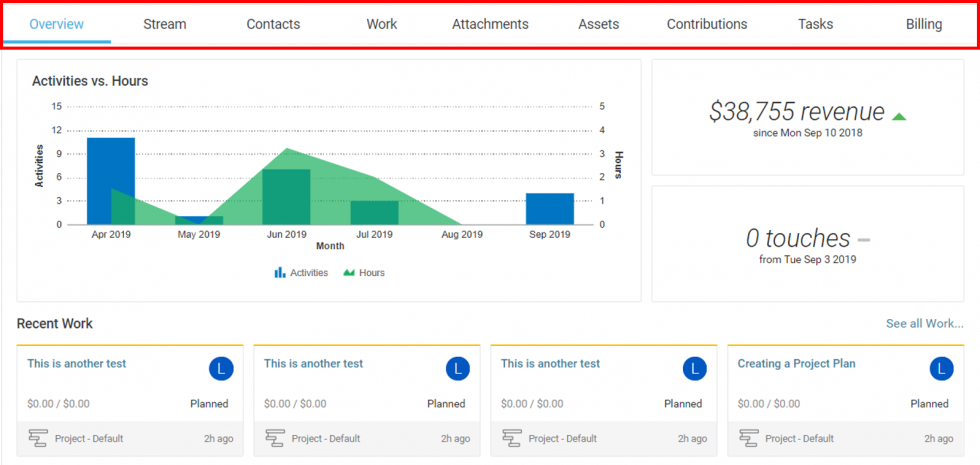Switch to the Stream tab
The height and width of the screenshot is (465, 980).
coord(164,24)
